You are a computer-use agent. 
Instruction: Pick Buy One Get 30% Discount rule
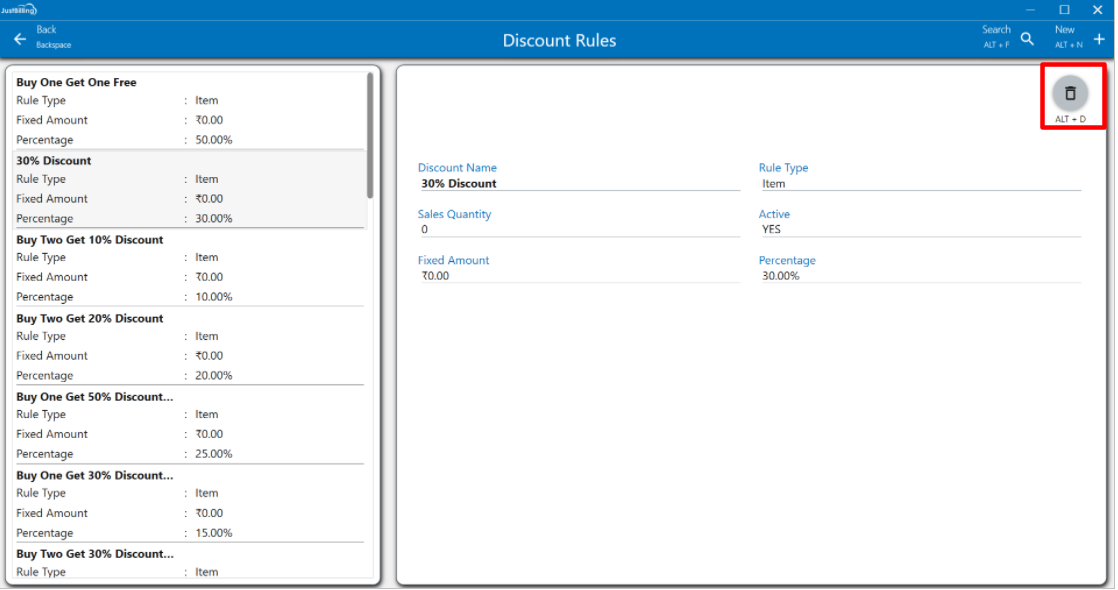click(94, 475)
